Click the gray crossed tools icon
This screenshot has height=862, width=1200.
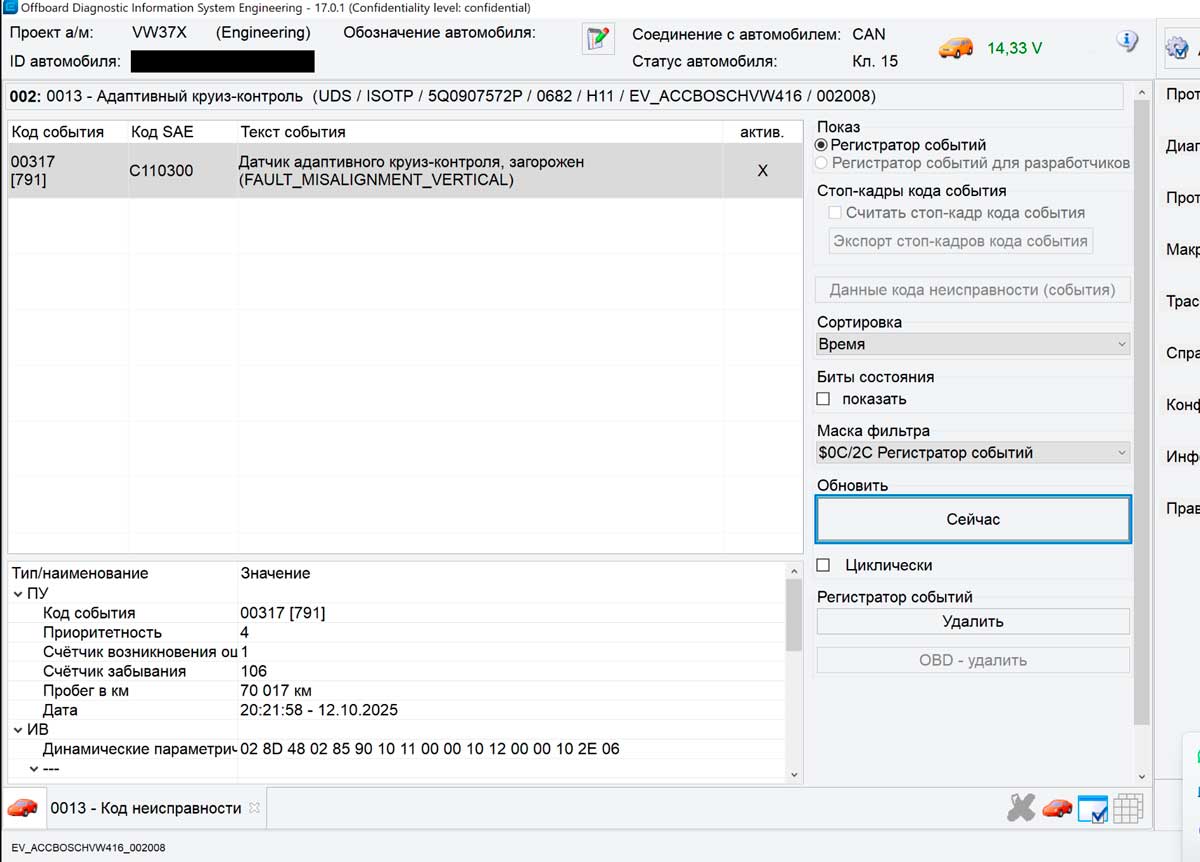1020,808
